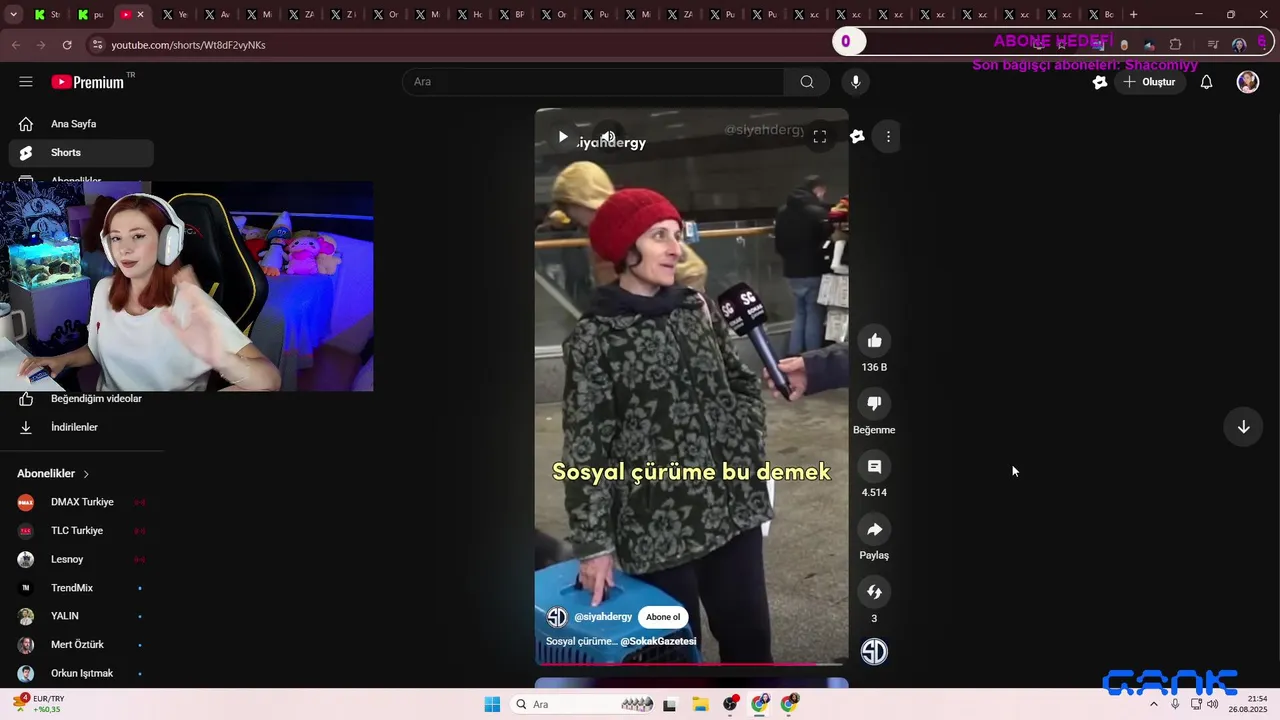Click the youtube.com/shorts URL address bar
1280x720 pixels.
188,45
